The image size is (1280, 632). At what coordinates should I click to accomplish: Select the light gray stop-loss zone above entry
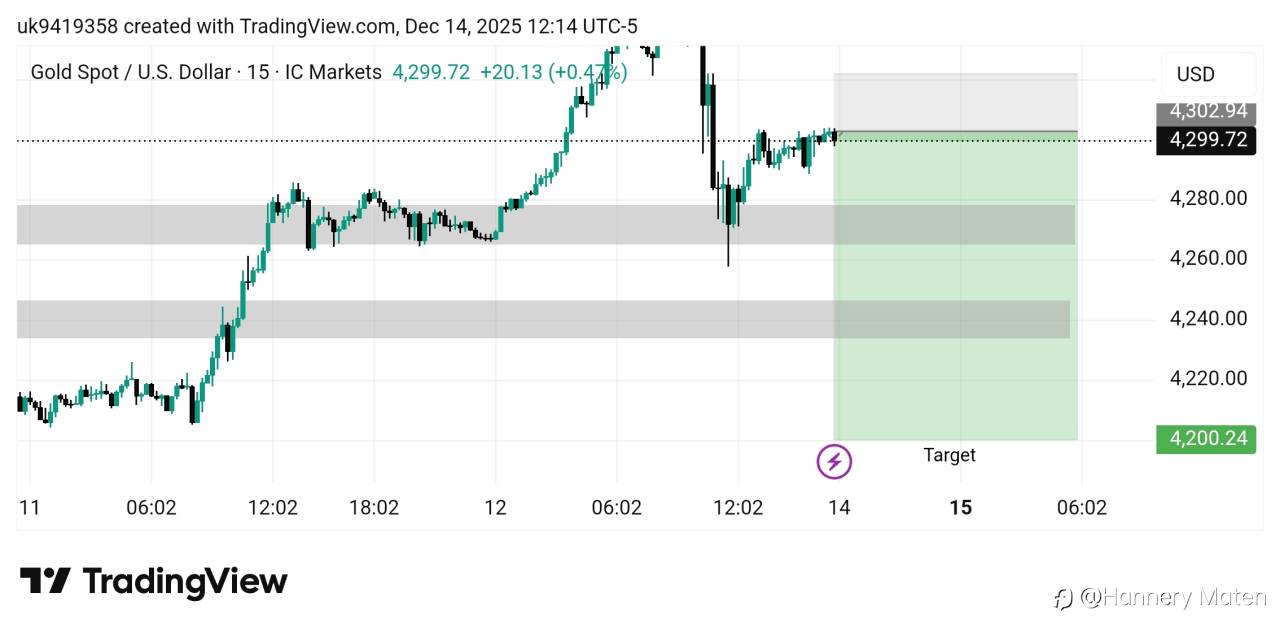point(955,101)
